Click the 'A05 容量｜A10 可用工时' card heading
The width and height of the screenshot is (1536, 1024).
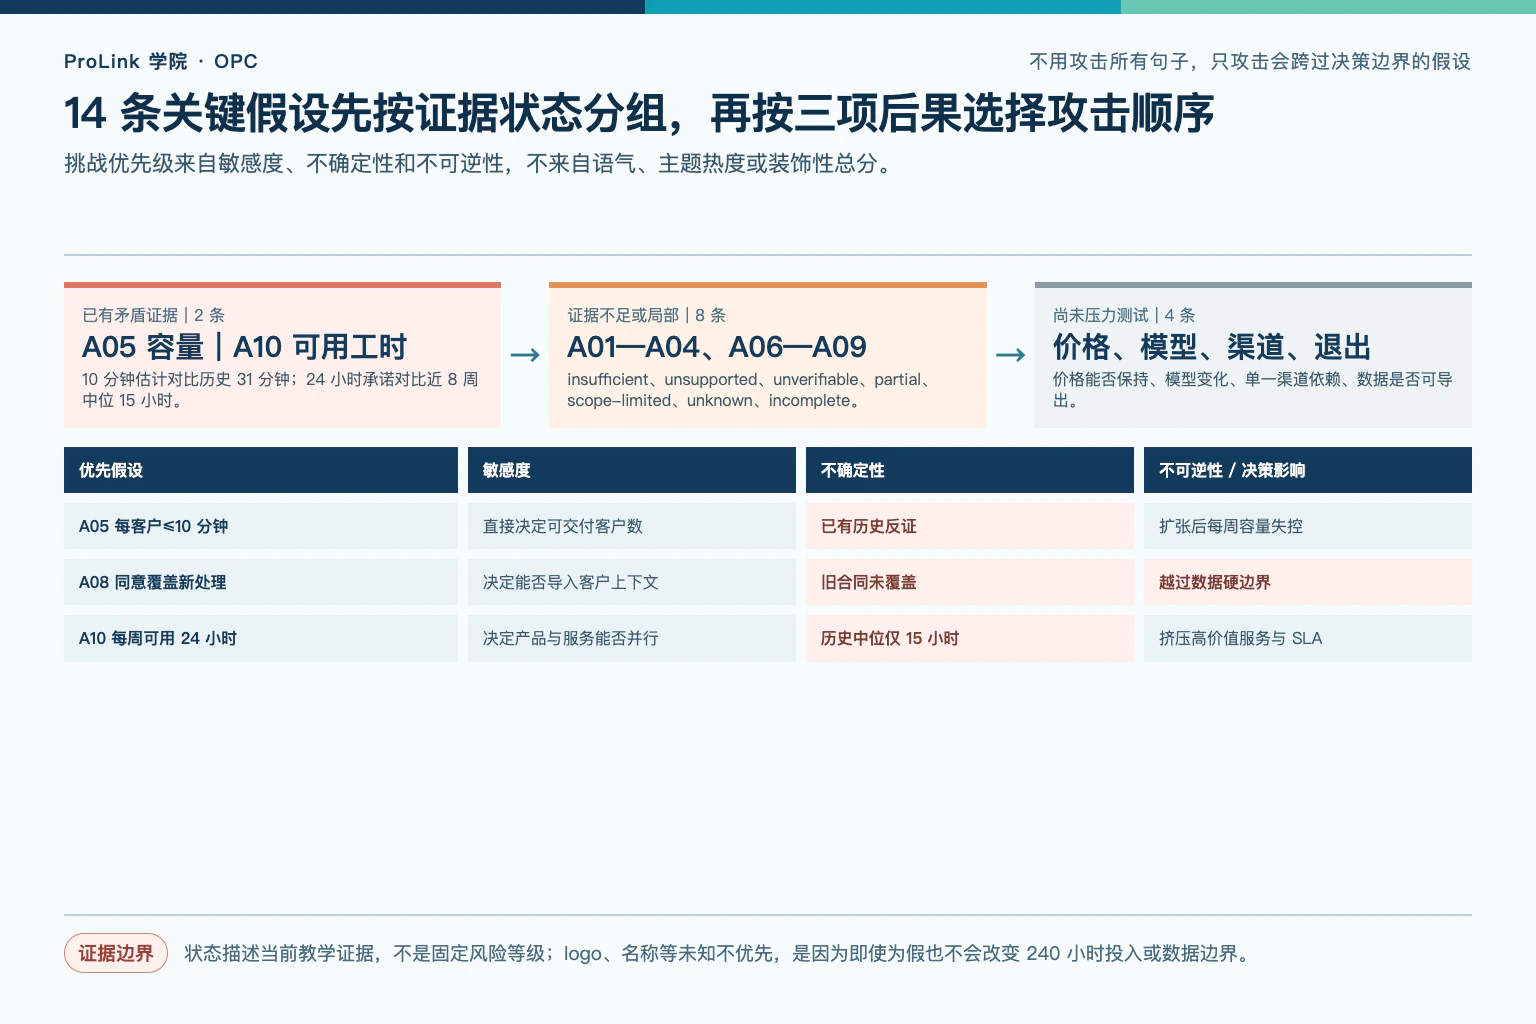click(x=244, y=347)
